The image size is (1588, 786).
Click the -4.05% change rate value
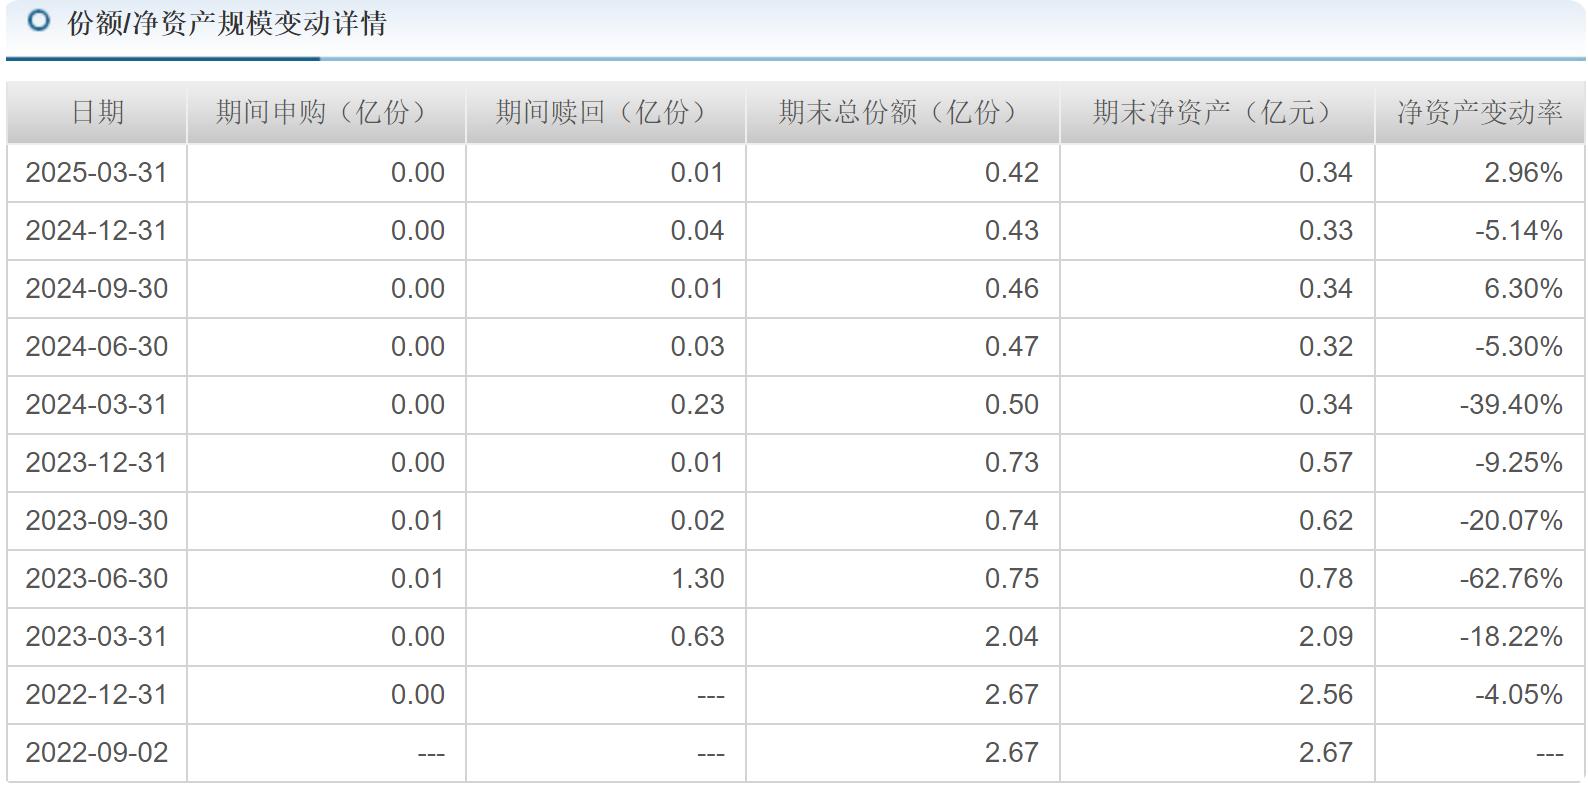coord(1518,695)
